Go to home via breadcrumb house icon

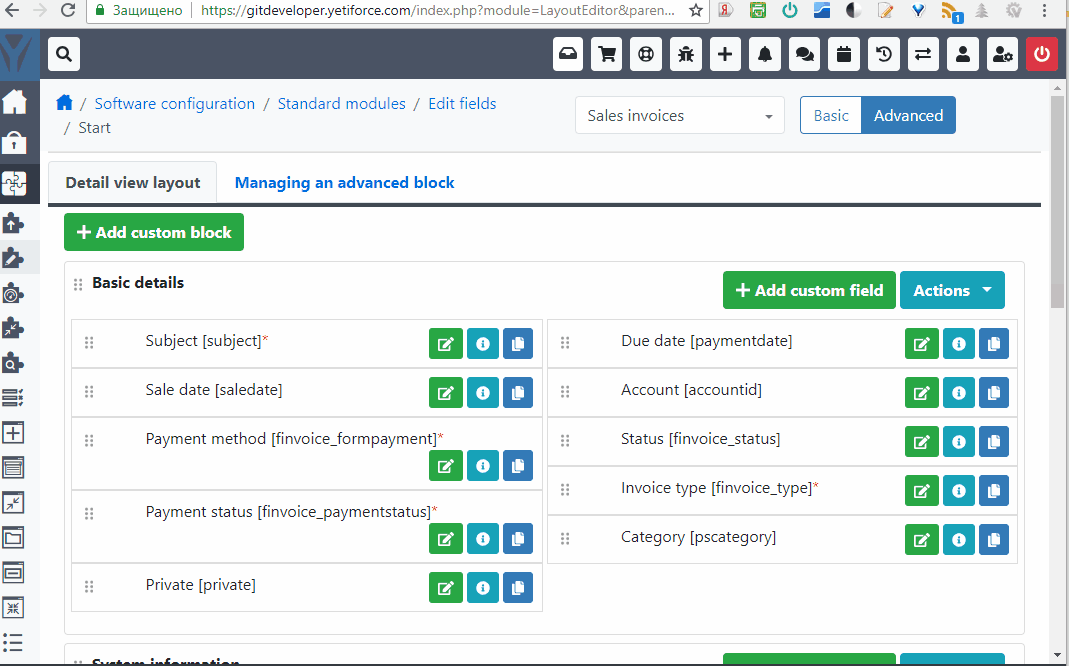click(64, 103)
